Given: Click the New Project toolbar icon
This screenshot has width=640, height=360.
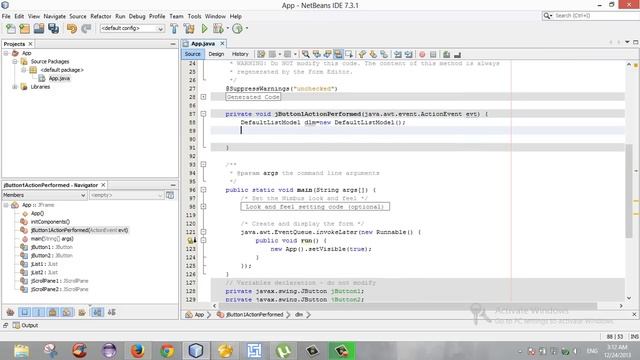Looking at the screenshot, I should click(x=24, y=29).
